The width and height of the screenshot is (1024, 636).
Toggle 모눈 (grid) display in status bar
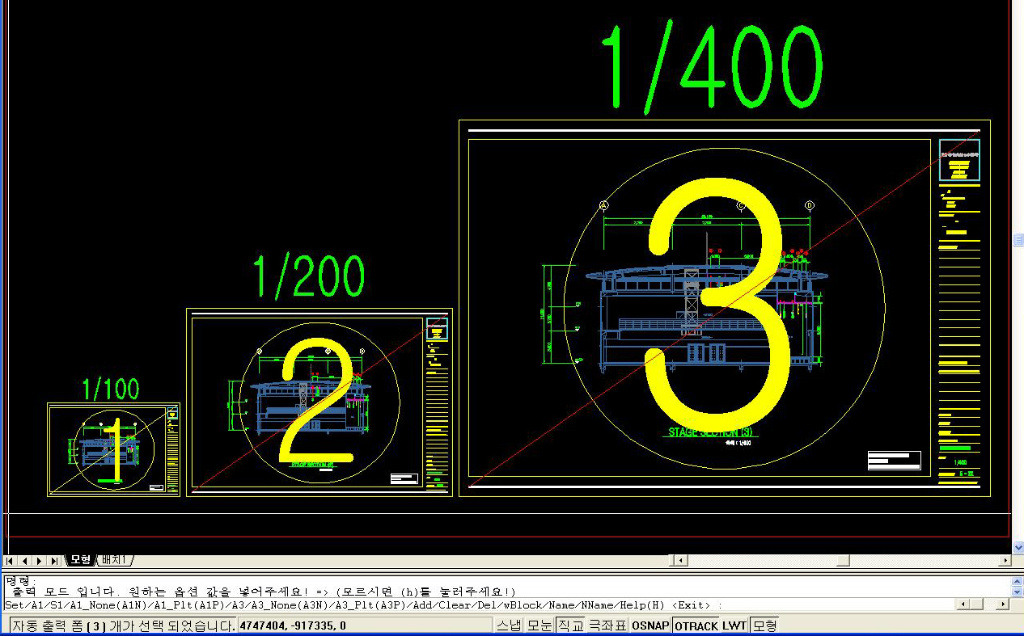point(540,626)
